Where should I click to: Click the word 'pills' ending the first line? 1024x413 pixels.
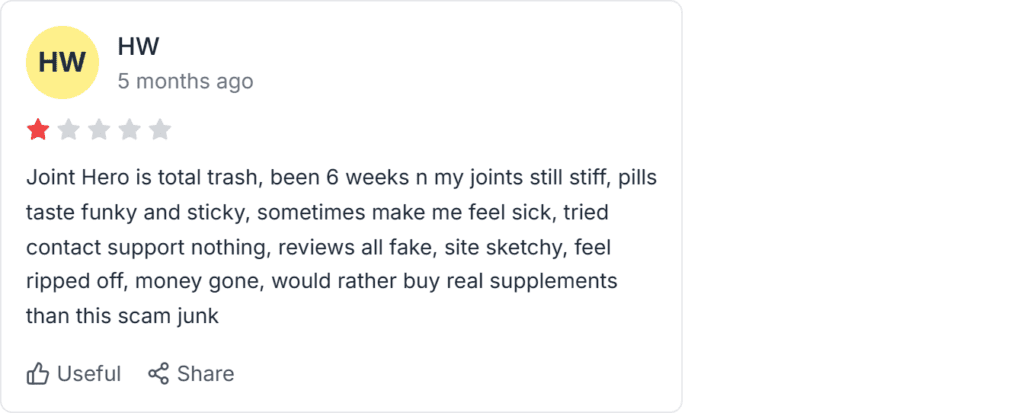click(637, 178)
